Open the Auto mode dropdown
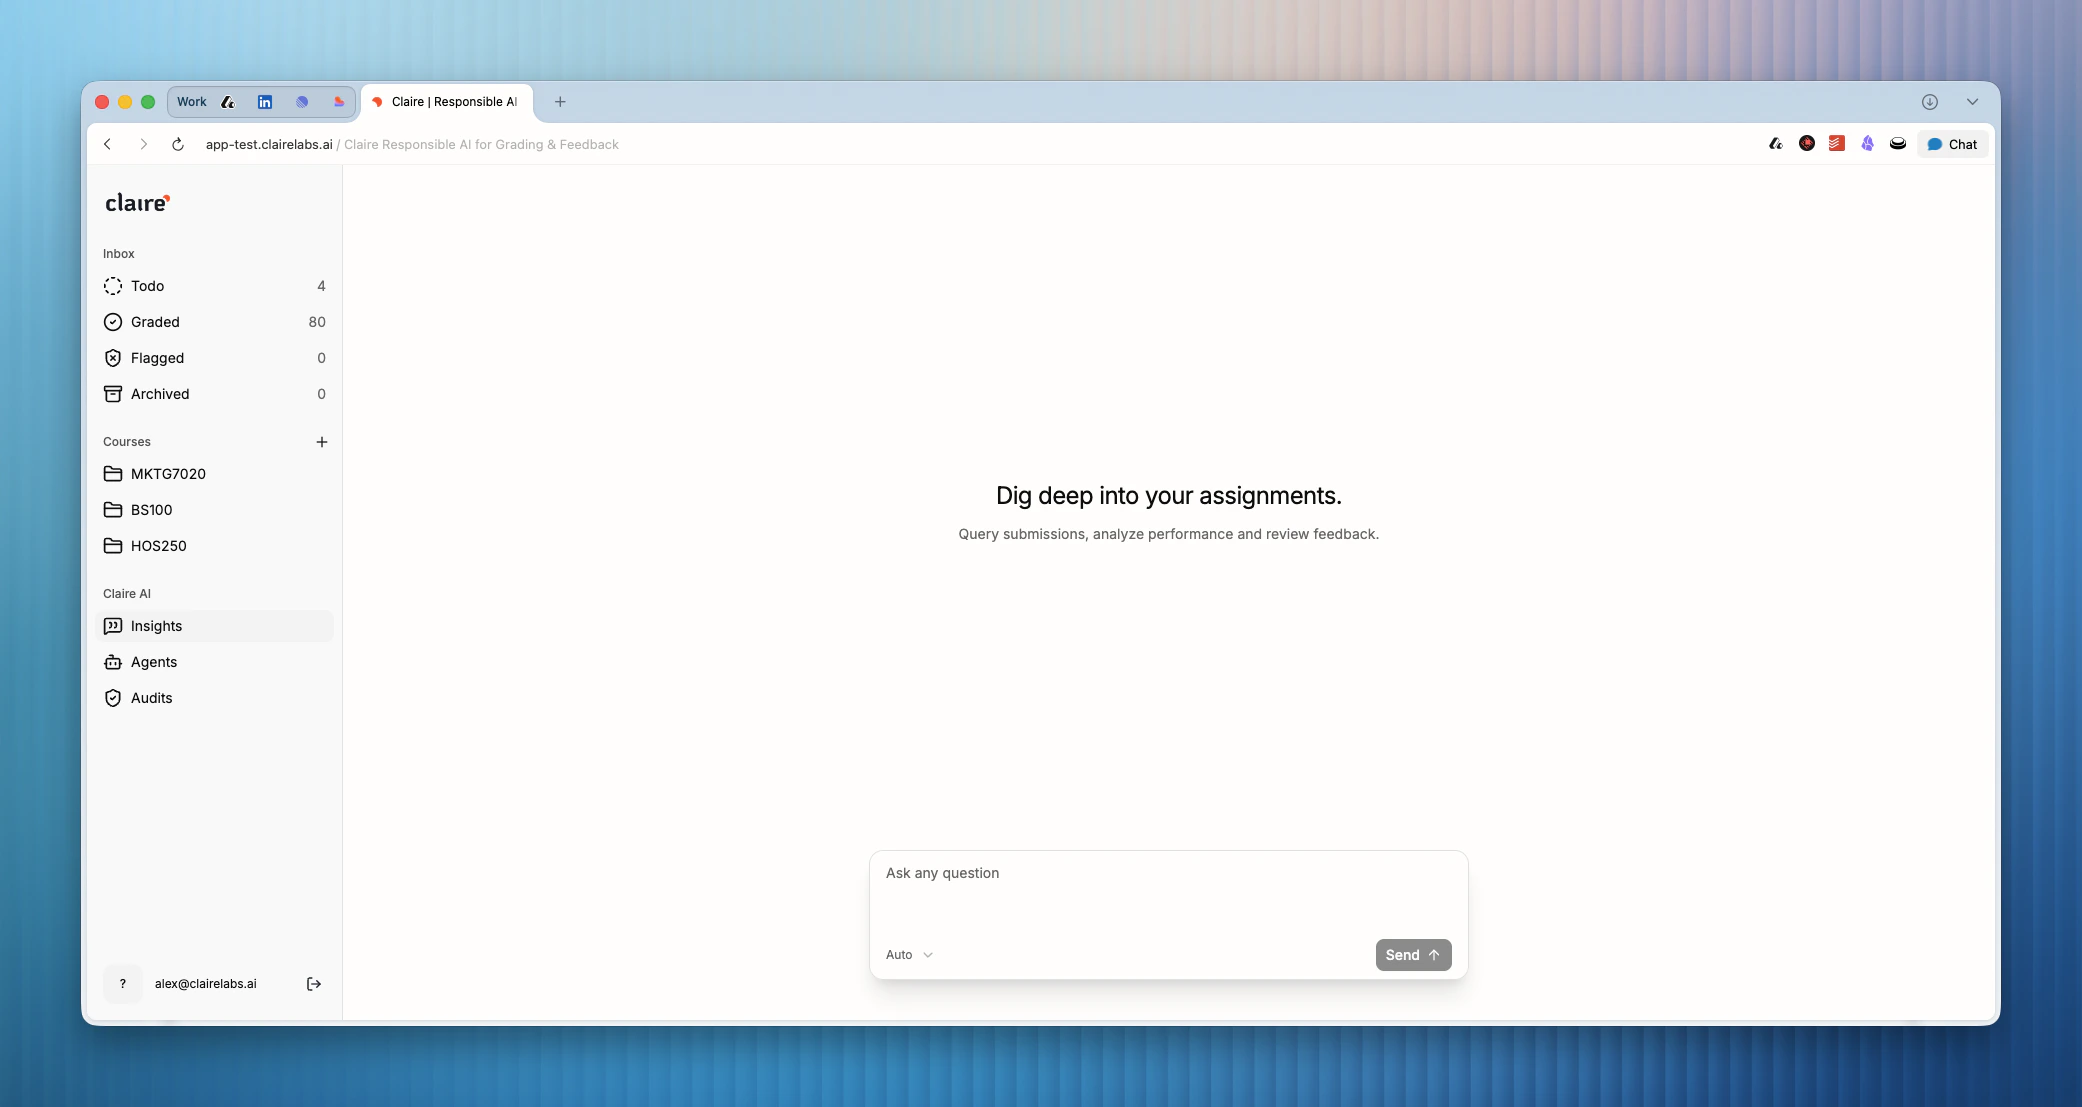Image resolution: width=2082 pixels, height=1107 pixels. point(909,955)
